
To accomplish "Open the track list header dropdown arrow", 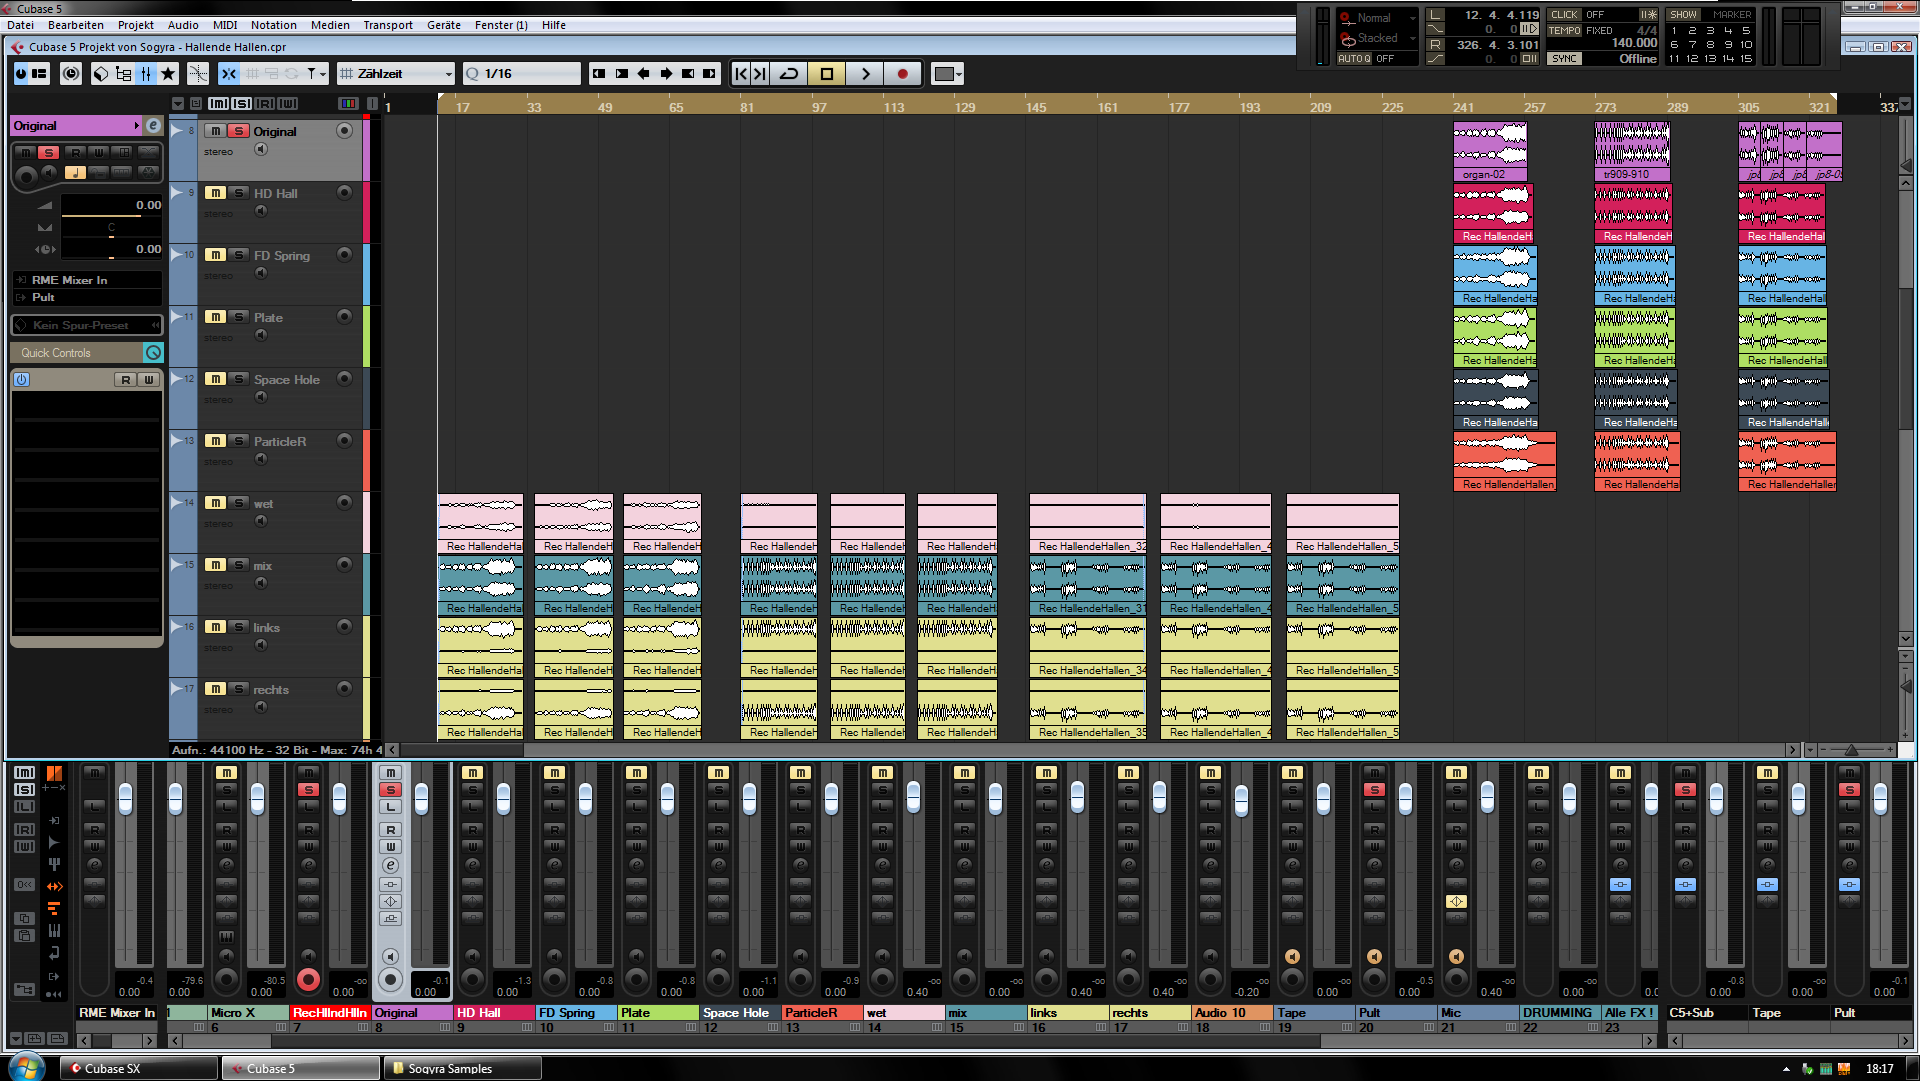I will pyautogui.click(x=178, y=103).
